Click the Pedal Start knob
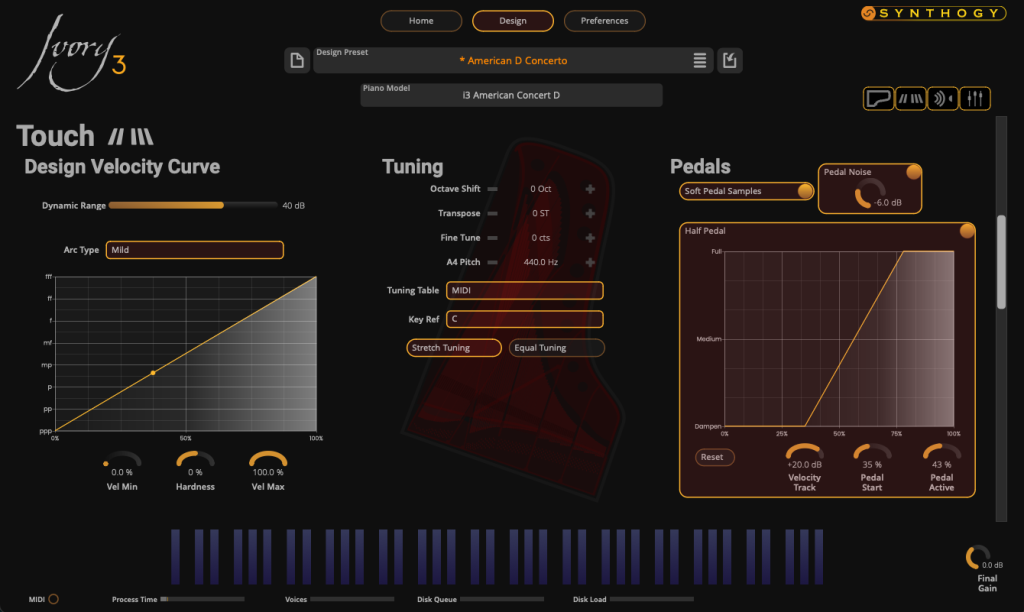The image size is (1024, 612). pos(872,452)
